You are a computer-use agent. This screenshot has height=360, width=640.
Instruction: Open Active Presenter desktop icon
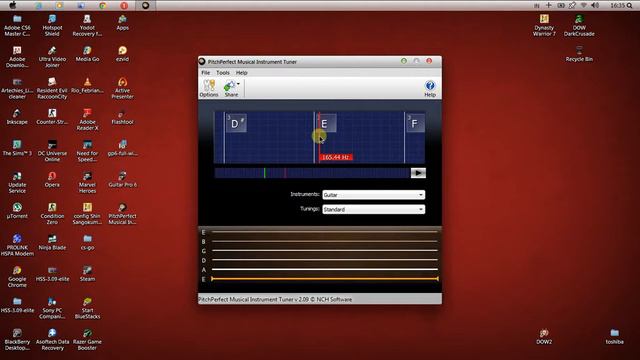click(122, 88)
